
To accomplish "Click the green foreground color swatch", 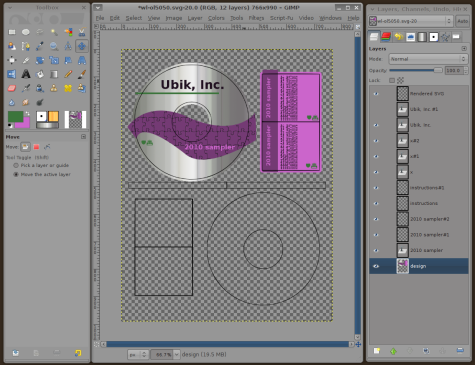I will (x=15, y=117).
